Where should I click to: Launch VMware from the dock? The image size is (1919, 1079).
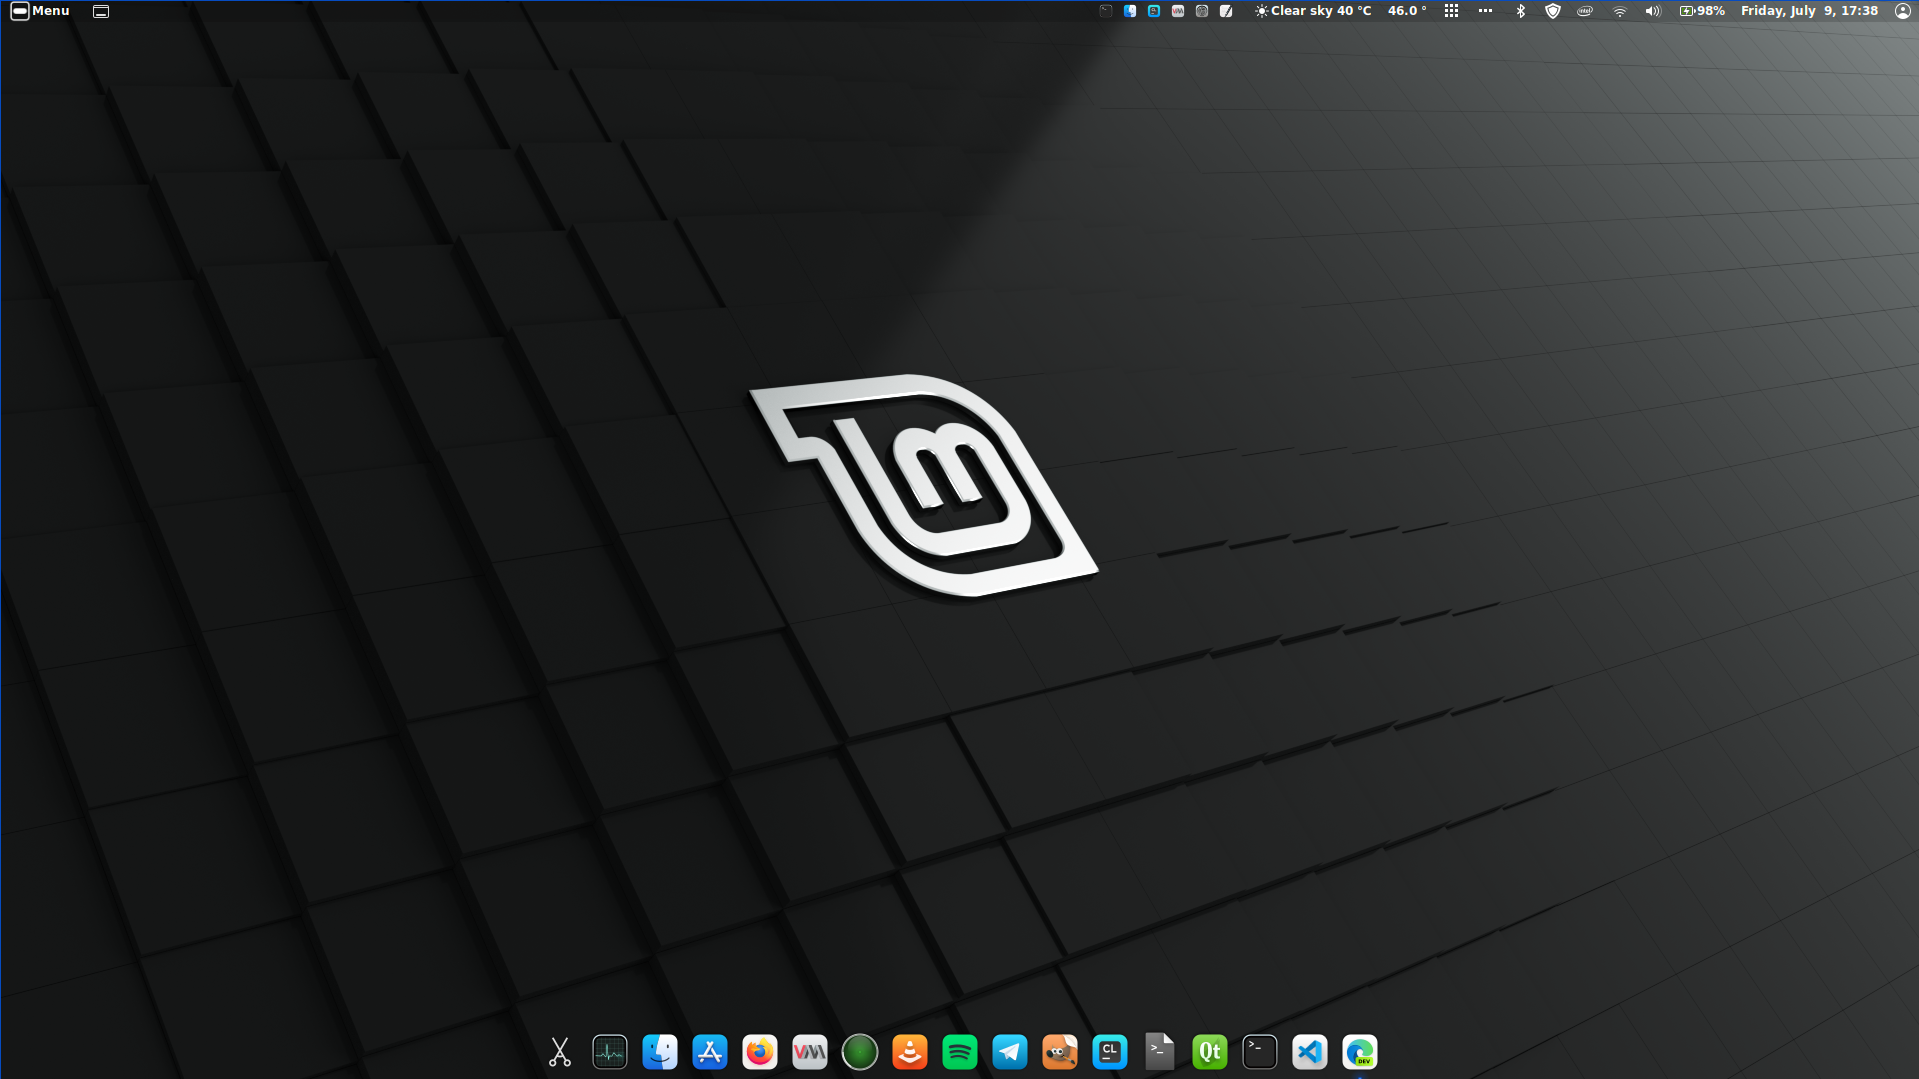pos(810,1052)
